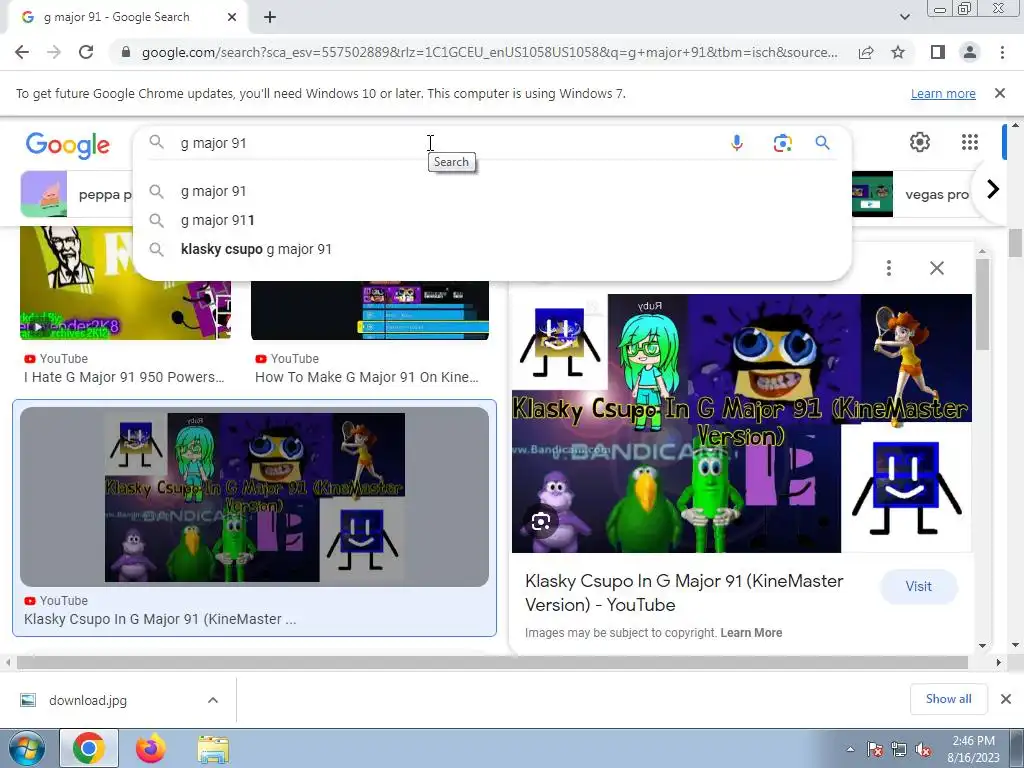Open the tab search dropdown arrow
This screenshot has width=1024, height=768.
[x=904, y=17]
